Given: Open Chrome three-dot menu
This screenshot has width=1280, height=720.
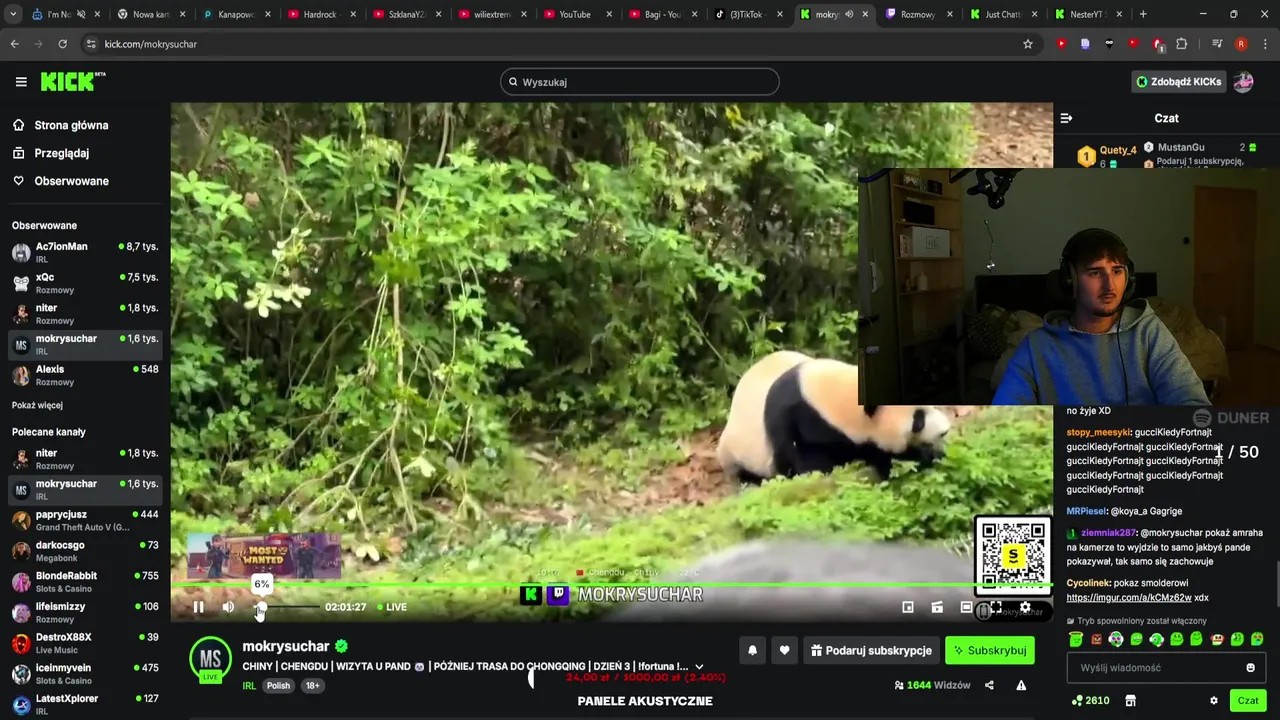Looking at the screenshot, I should tap(1264, 44).
